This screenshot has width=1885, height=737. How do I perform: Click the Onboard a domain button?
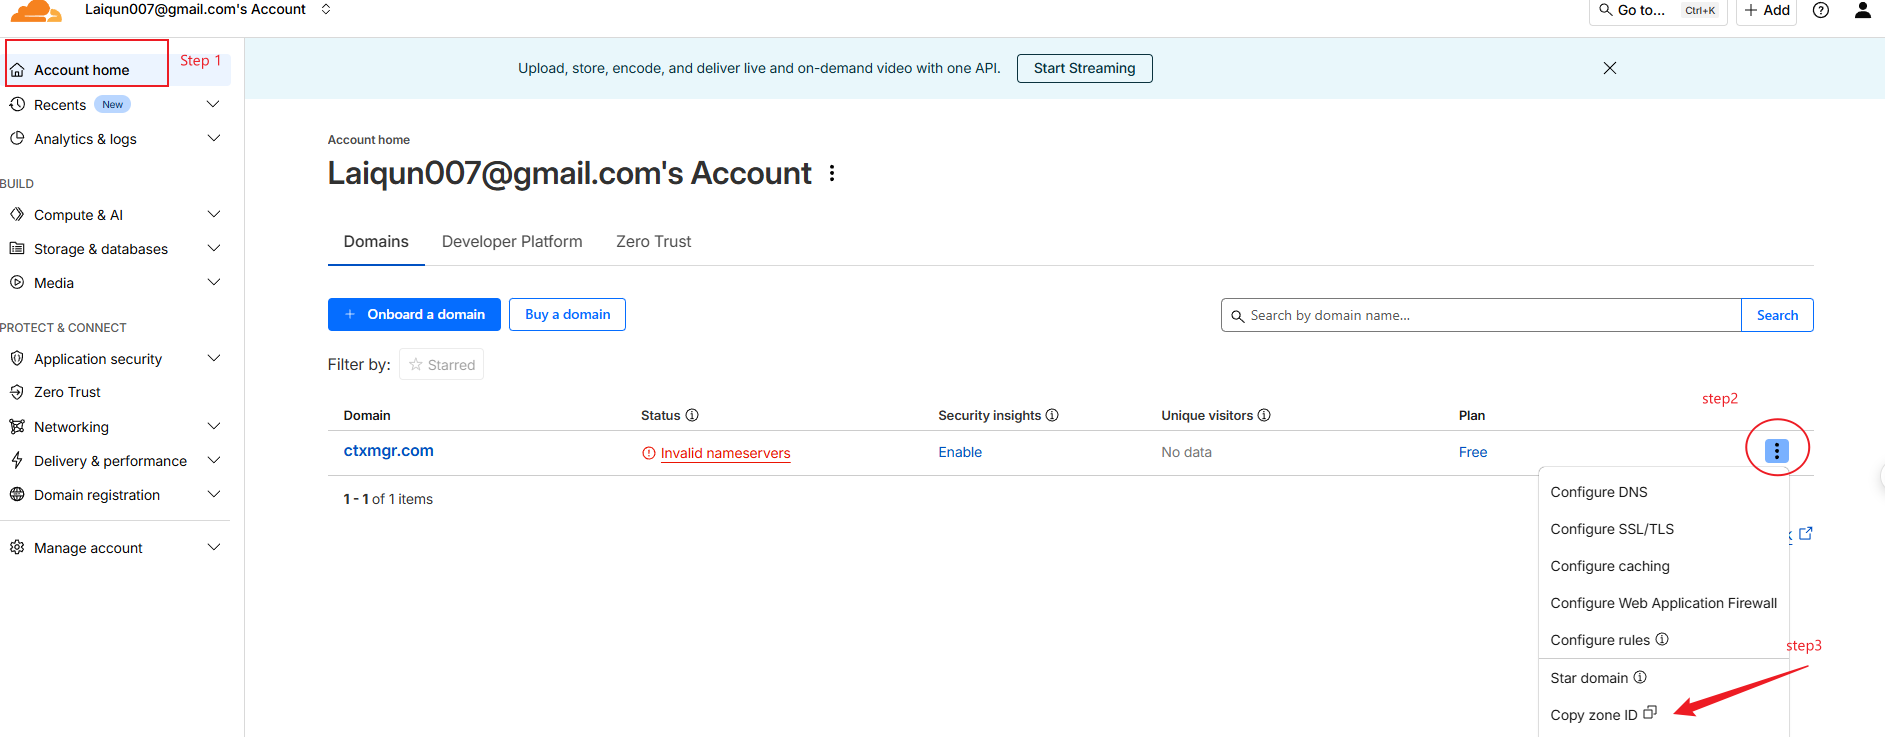[x=413, y=314]
